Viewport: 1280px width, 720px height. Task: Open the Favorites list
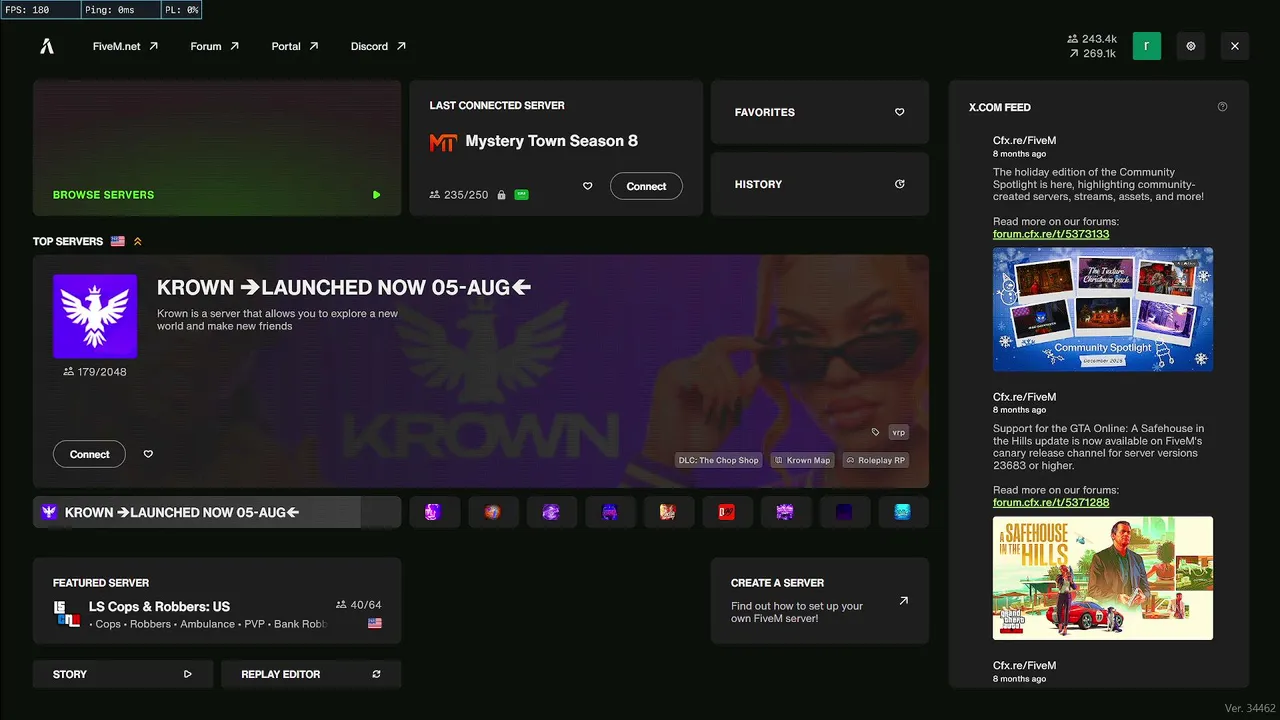[x=820, y=112]
